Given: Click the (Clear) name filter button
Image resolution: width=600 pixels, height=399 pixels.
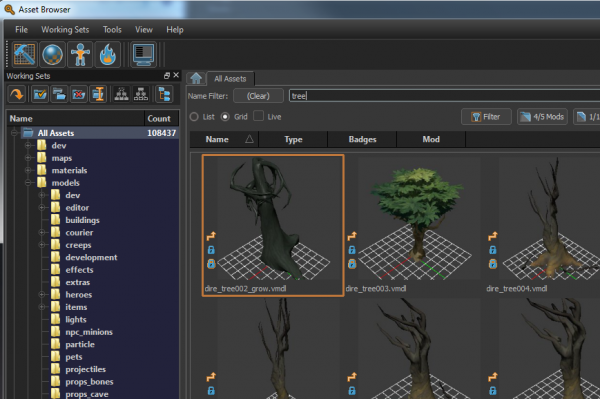Looking at the screenshot, I should (x=258, y=96).
